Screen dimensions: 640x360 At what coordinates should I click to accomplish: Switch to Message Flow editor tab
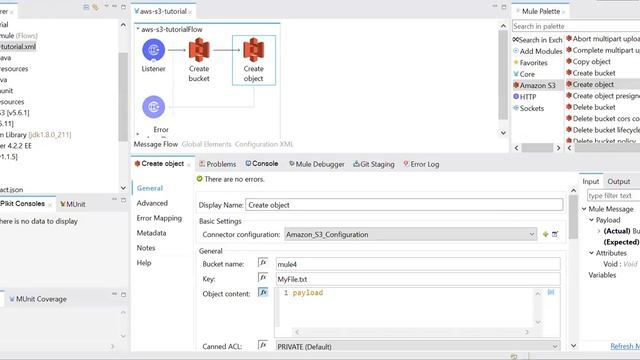(156, 144)
